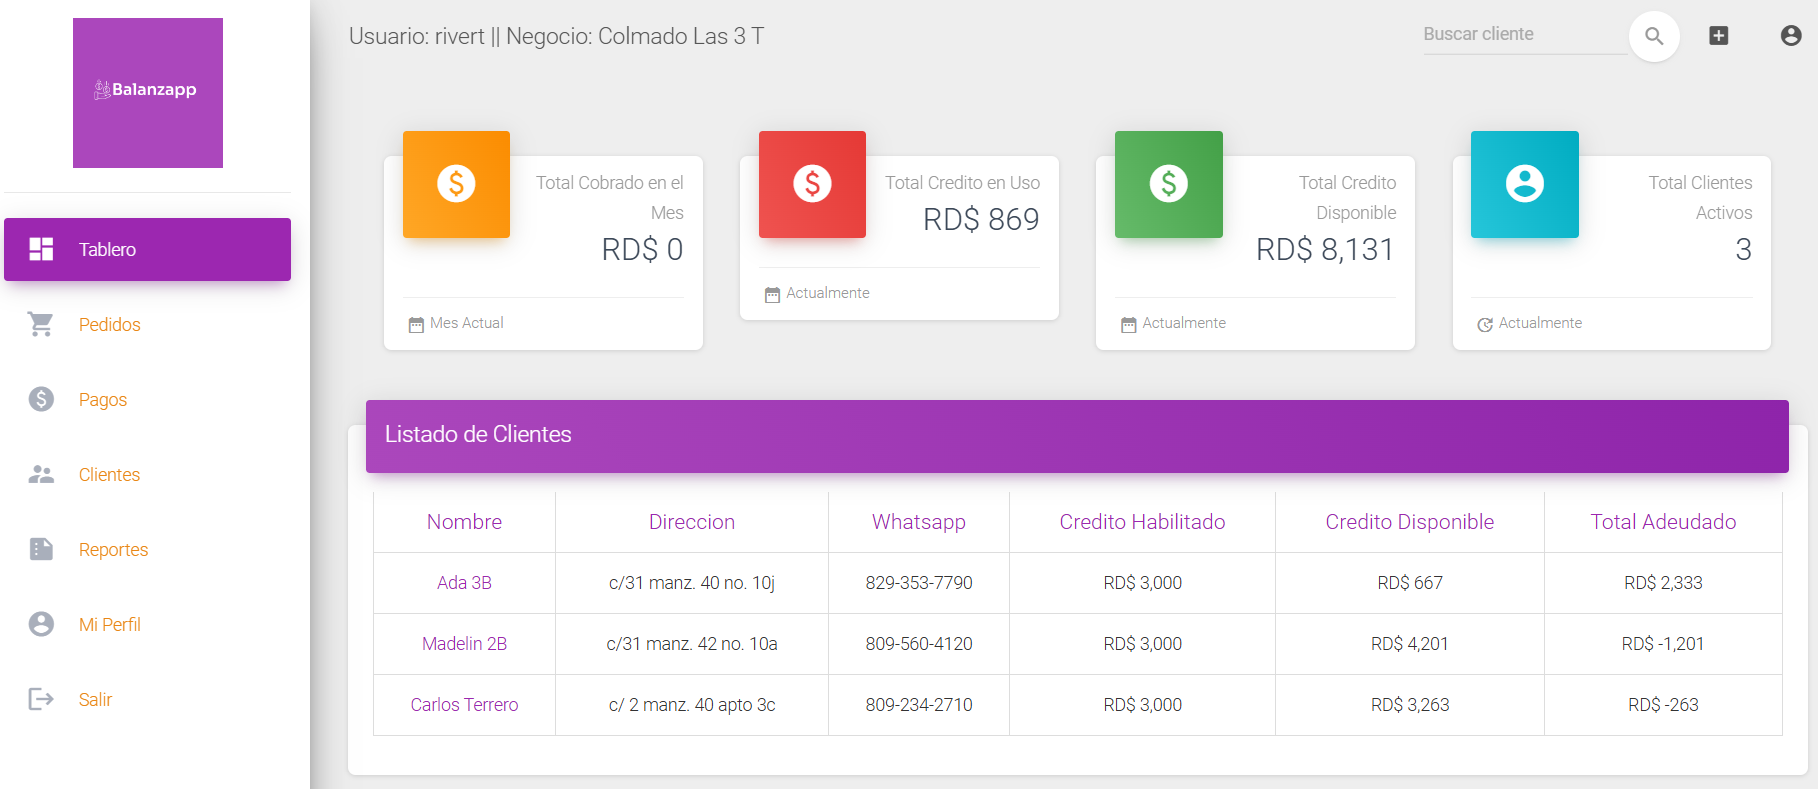This screenshot has width=1818, height=789.
Task: Click Ada 3B's RD$ 3,000 credit enabled cell
Action: click(x=1142, y=583)
